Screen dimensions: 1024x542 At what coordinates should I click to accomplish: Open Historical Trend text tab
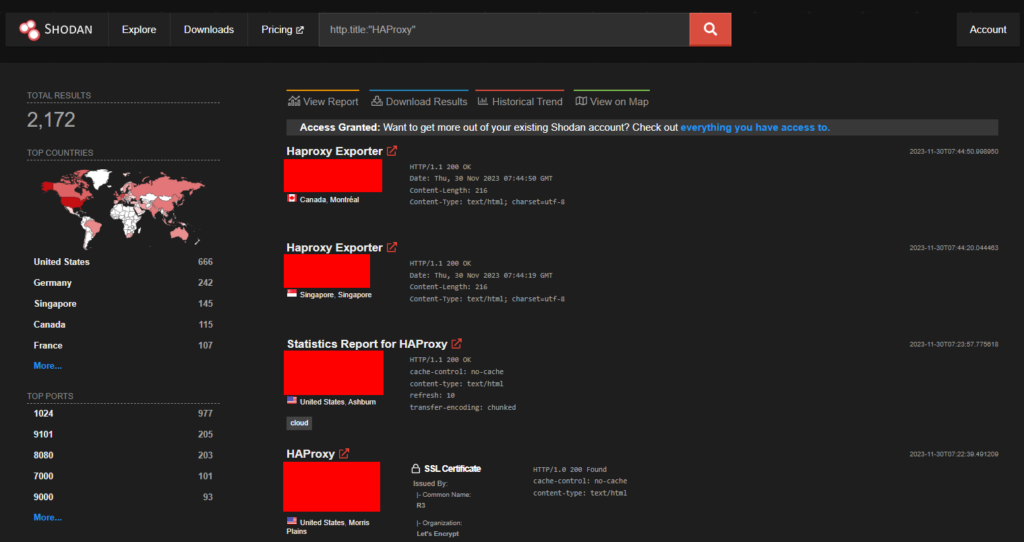tap(527, 101)
